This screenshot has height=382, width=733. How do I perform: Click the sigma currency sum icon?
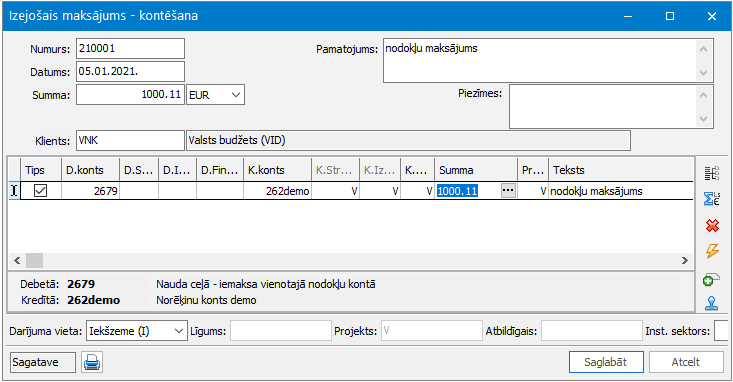(712, 199)
